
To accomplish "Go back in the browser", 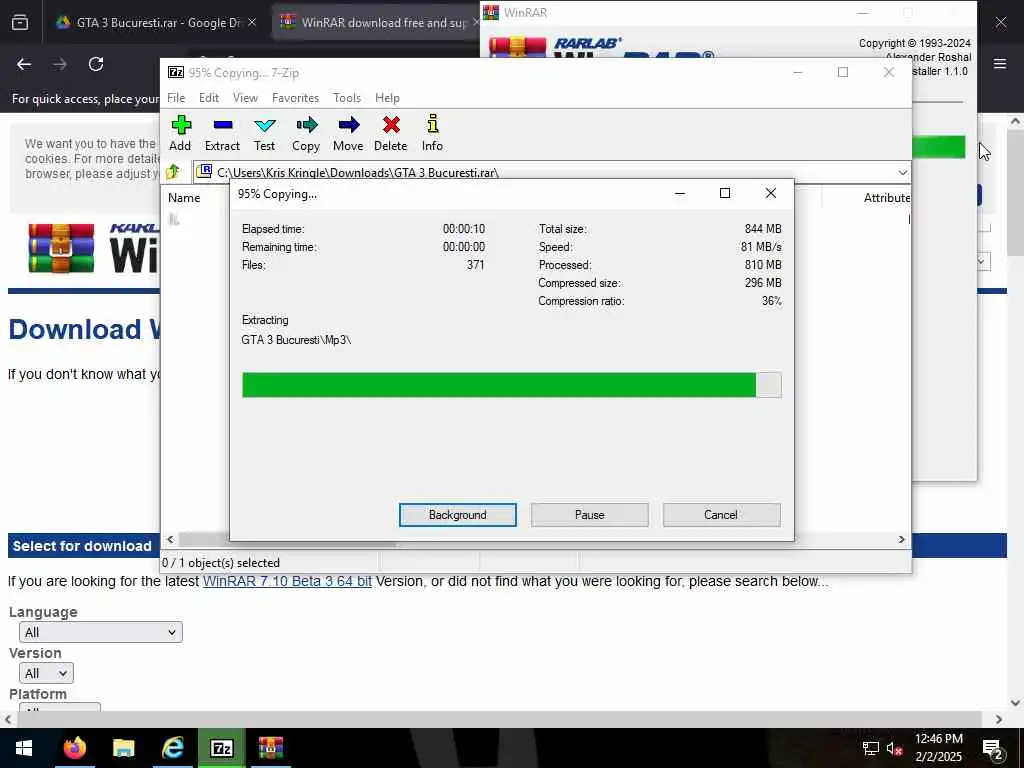I will tap(24, 64).
